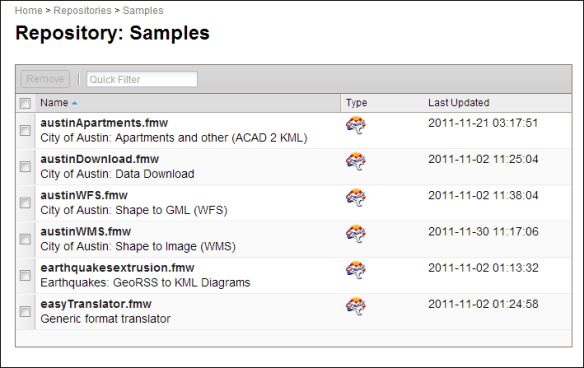Open the austinDownload.fmw workspace
Image resolution: width=584 pixels, height=368 pixels.
99,159
